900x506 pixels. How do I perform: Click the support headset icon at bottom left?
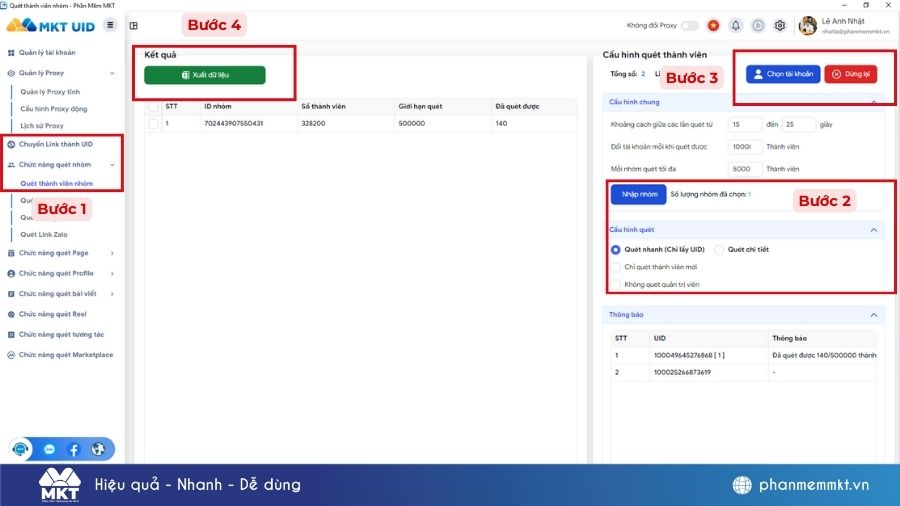[x=21, y=449]
